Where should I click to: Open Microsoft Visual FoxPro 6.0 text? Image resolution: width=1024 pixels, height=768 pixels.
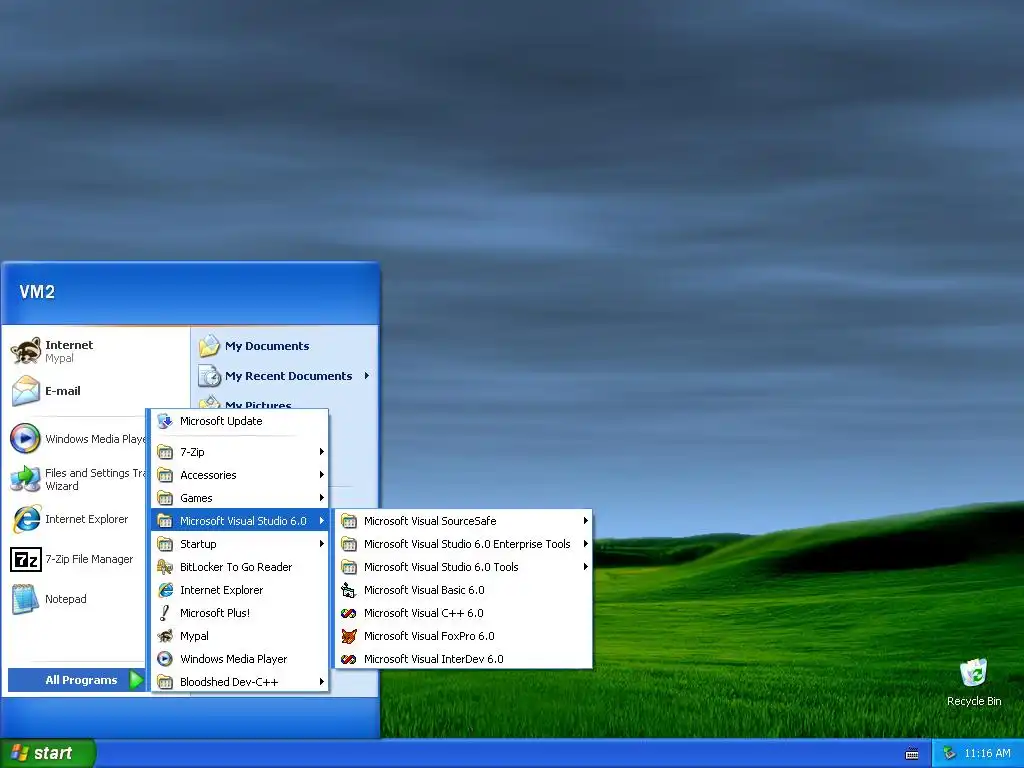429,636
